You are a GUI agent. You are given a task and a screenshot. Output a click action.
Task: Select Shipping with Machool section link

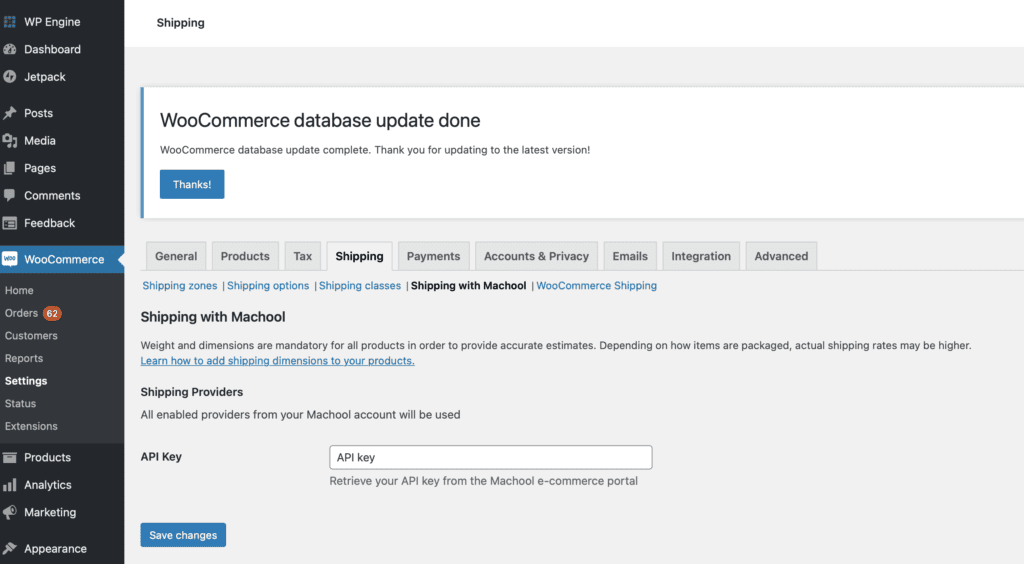tap(468, 285)
